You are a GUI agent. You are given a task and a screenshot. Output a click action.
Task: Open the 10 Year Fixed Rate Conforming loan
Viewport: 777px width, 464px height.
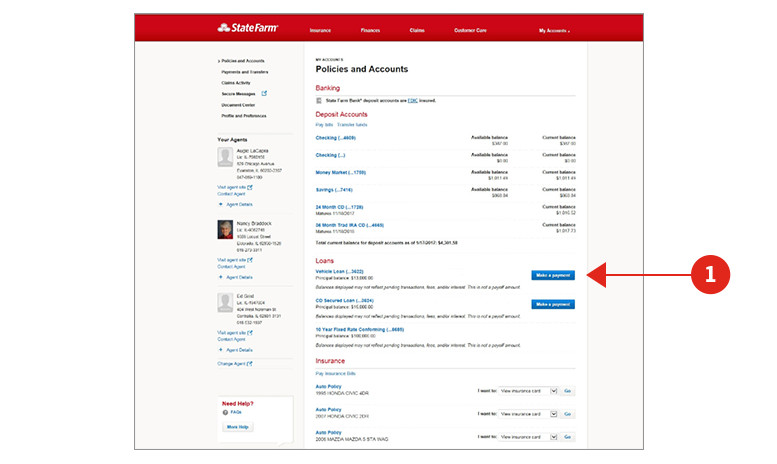(360, 330)
